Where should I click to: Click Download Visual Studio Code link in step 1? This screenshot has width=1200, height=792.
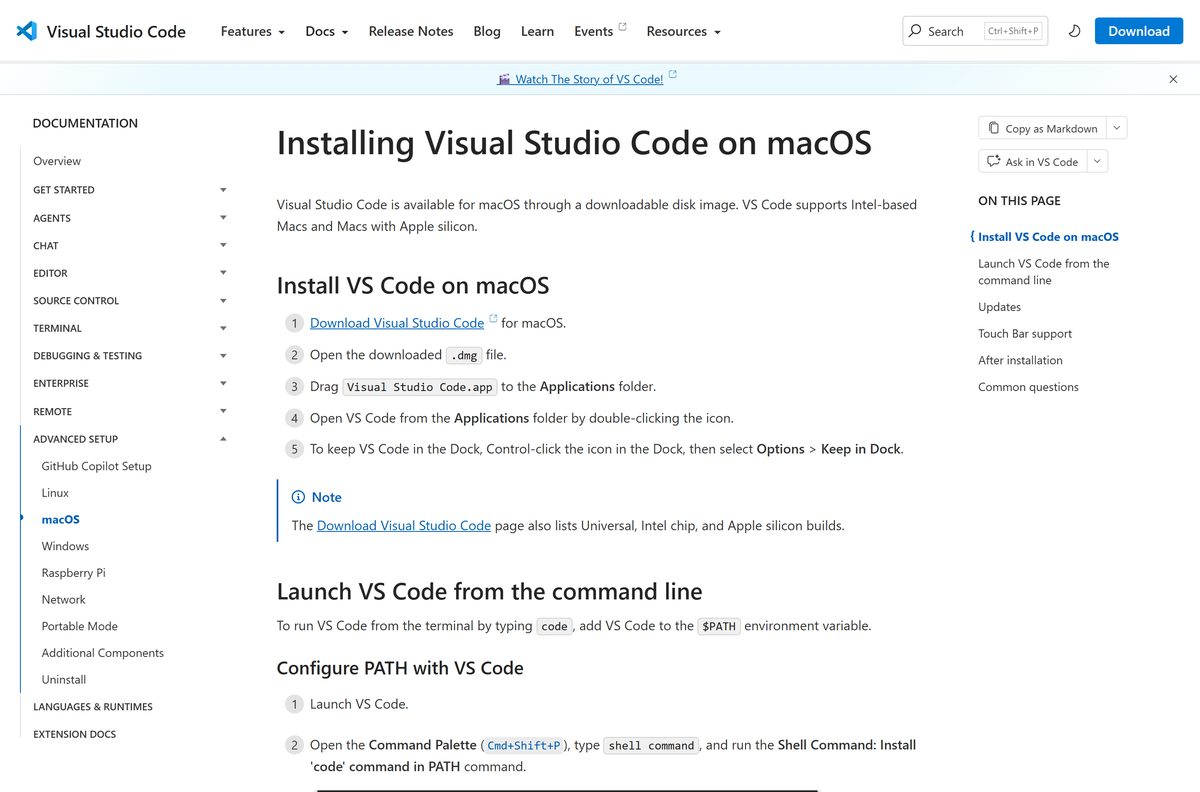[397, 323]
